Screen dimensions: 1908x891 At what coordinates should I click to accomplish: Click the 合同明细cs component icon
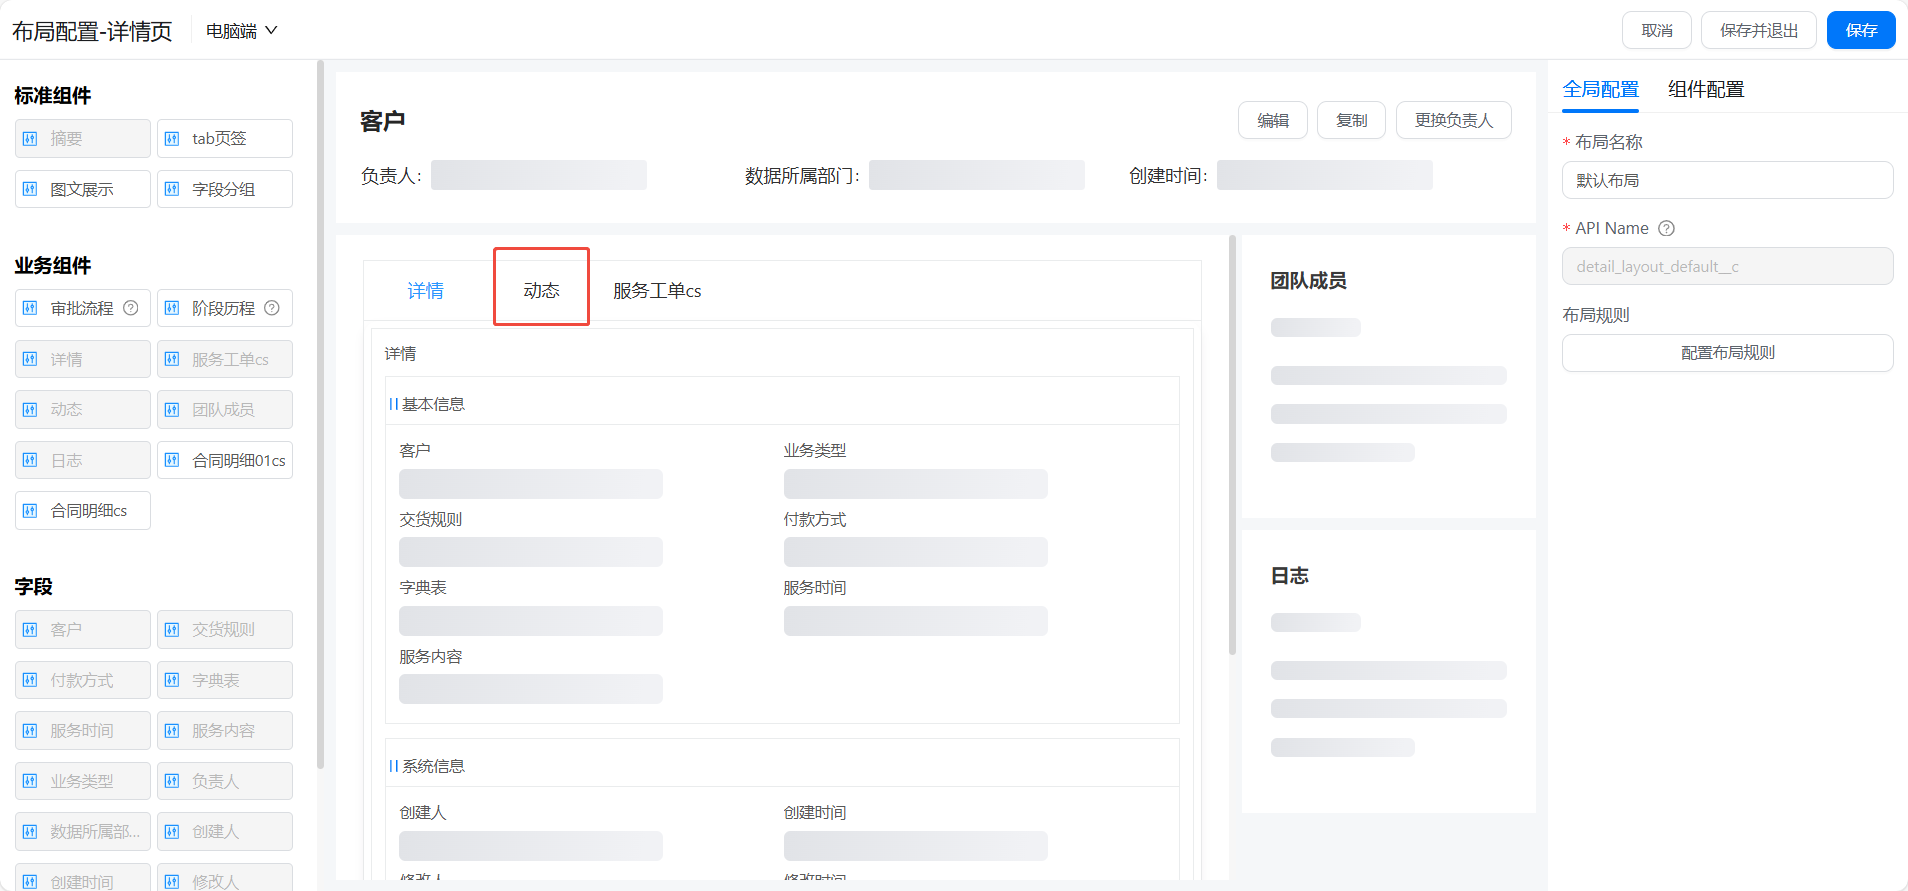(x=30, y=510)
